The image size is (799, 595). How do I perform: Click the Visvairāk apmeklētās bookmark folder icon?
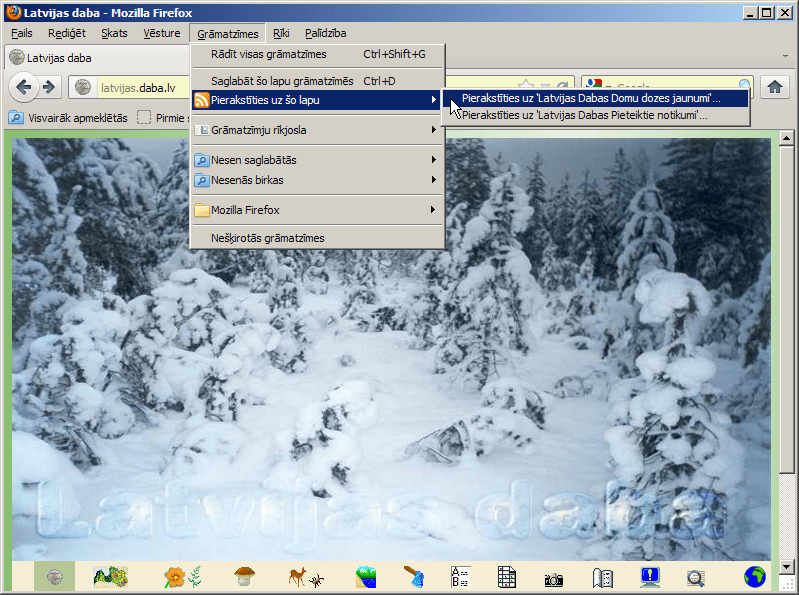pos(16,118)
